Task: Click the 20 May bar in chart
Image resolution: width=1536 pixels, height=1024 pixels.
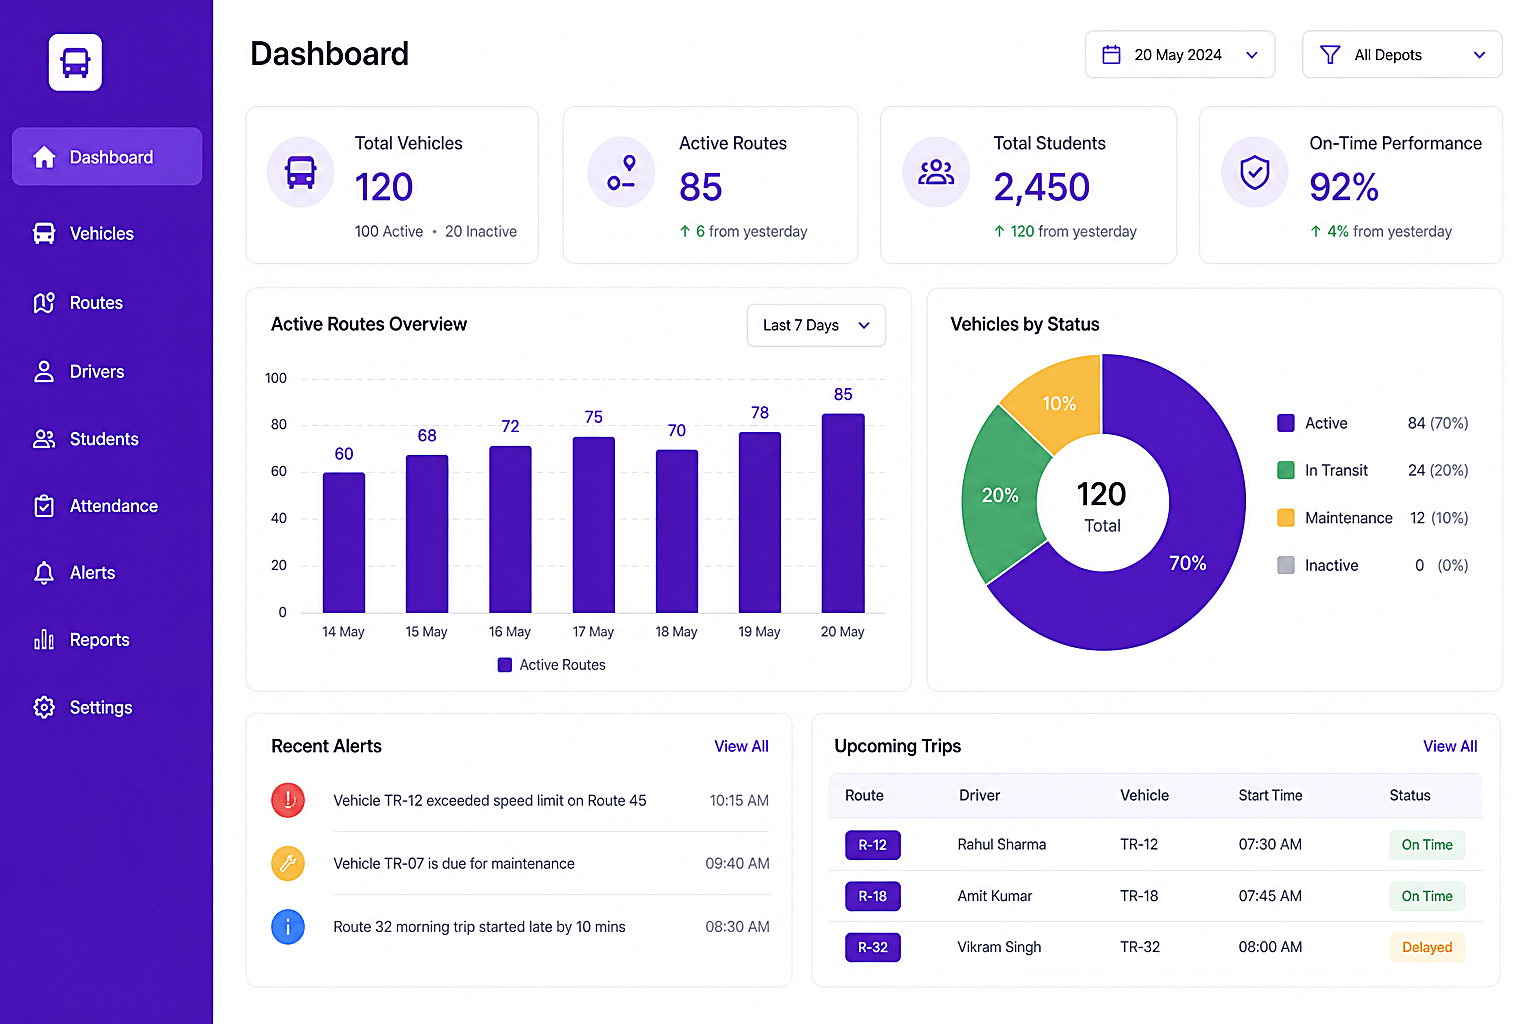Action: point(843,513)
